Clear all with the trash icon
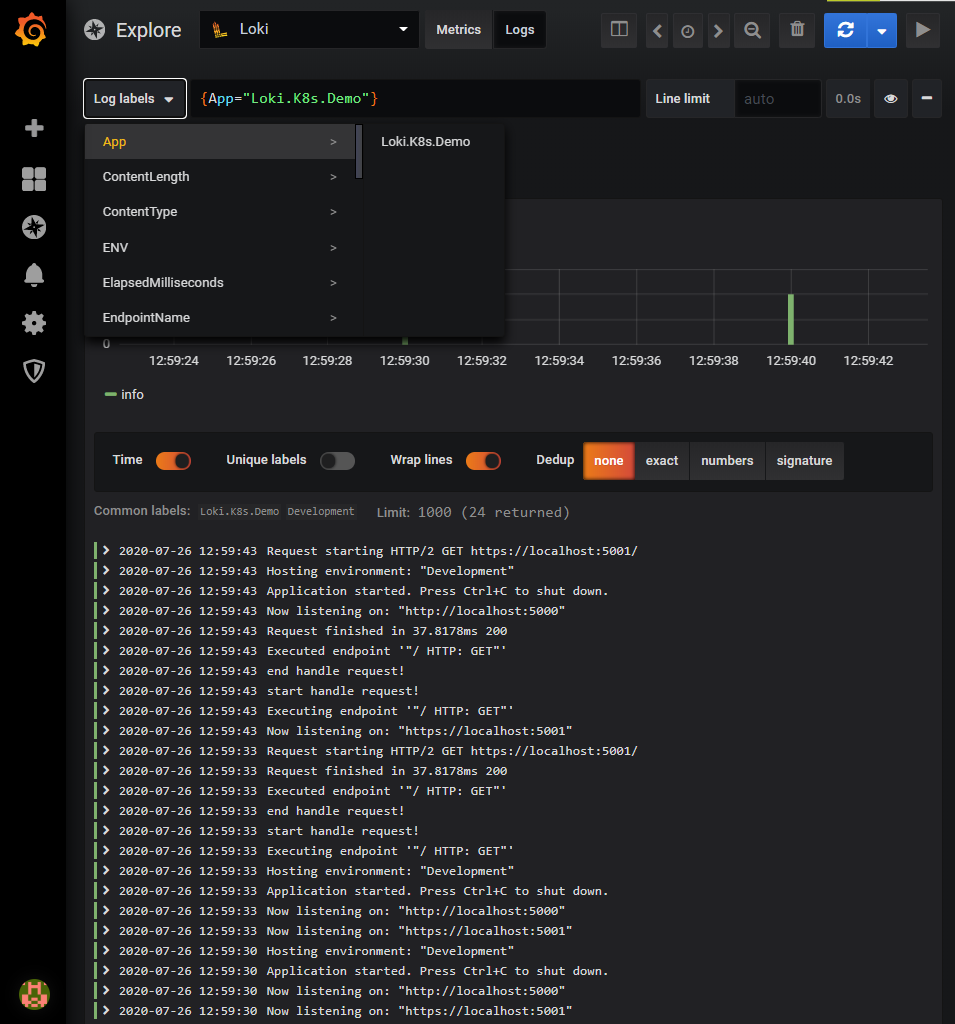The image size is (955, 1024). tap(797, 30)
